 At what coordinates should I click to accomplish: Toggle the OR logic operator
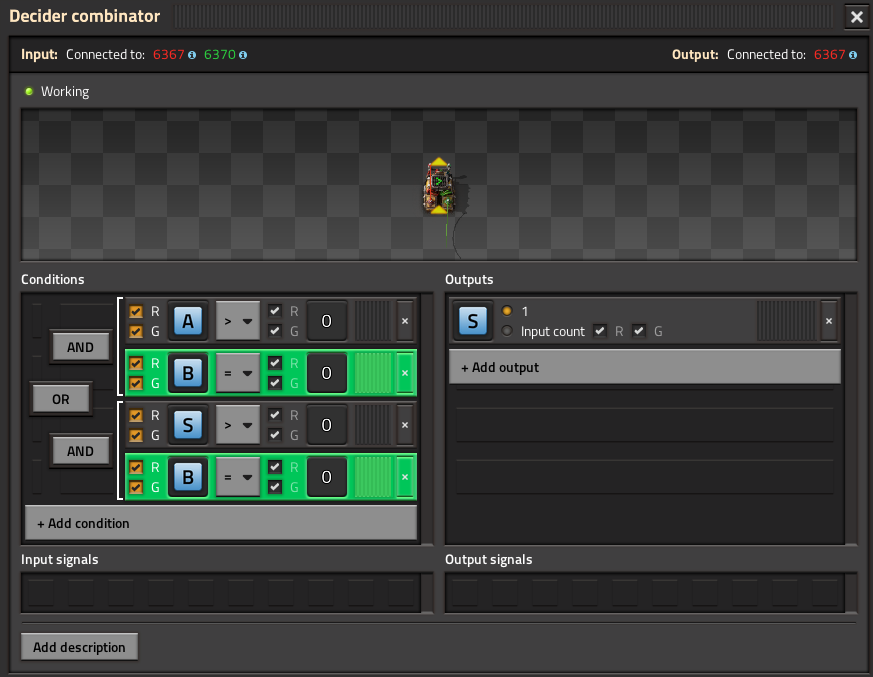pyautogui.click(x=61, y=399)
